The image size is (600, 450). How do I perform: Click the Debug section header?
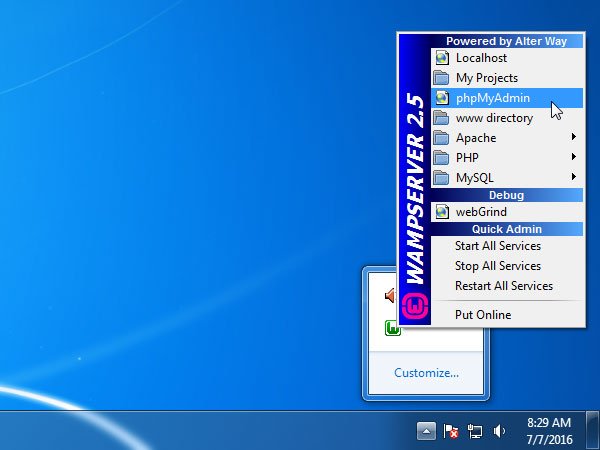click(x=507, y=195)
